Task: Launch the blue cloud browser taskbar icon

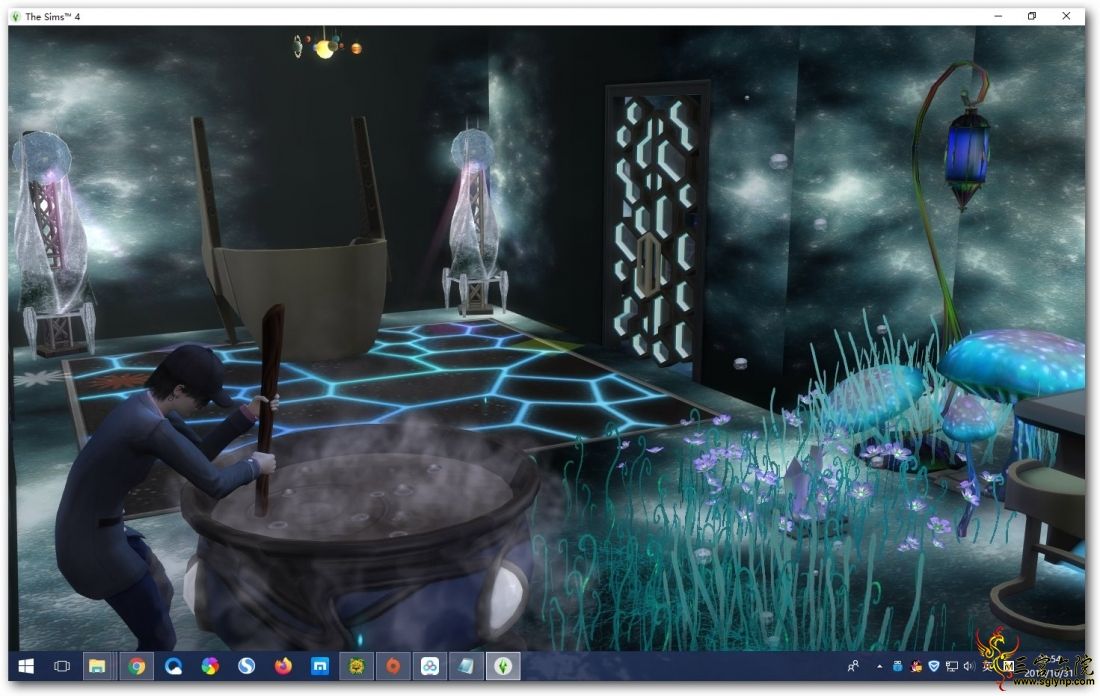Action: (173, 666)
